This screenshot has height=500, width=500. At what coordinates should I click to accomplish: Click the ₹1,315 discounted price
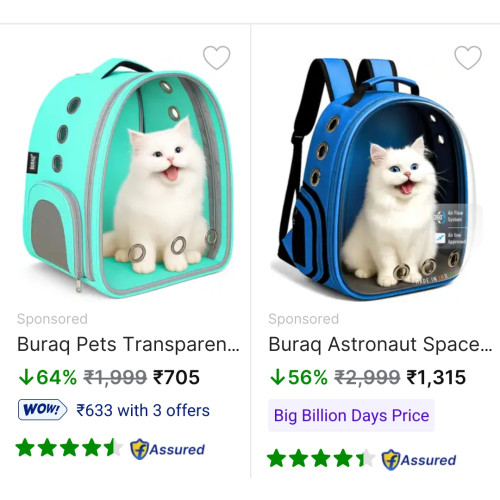pyautogui.click(x=436, y=377)
